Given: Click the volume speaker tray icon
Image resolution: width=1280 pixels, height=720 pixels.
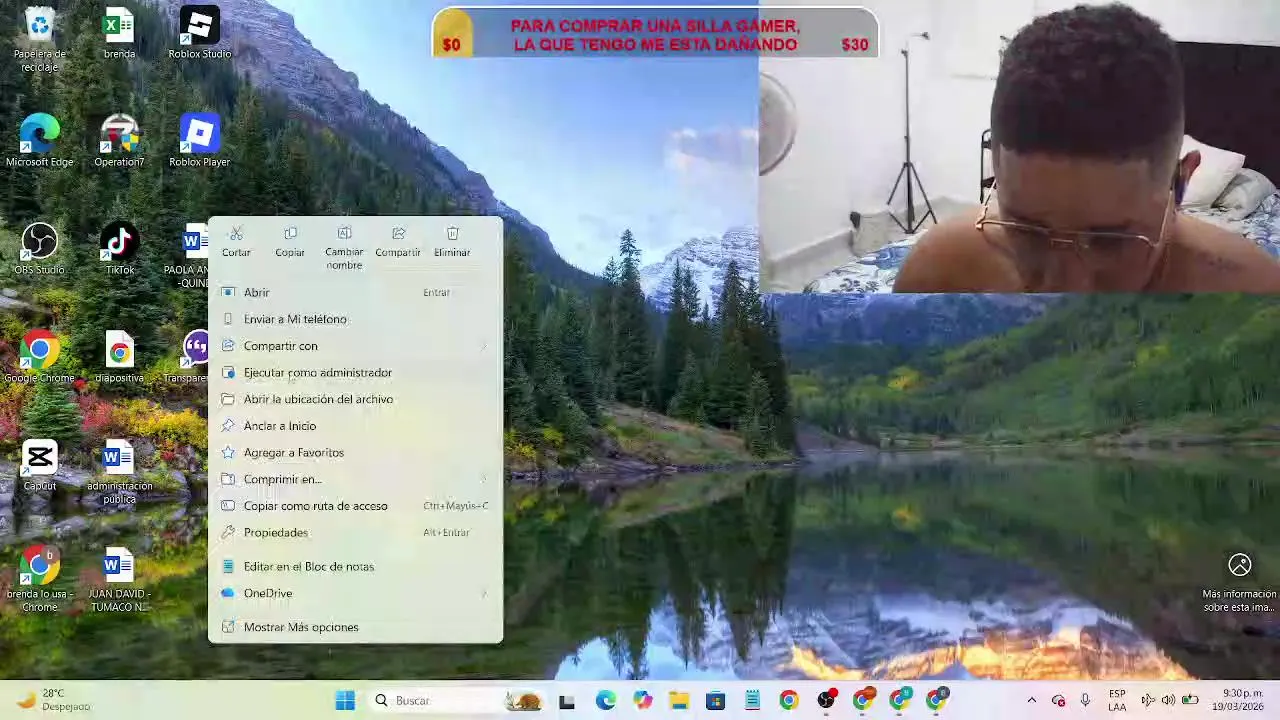Looking at the screenshot, I should point(1168,701).
